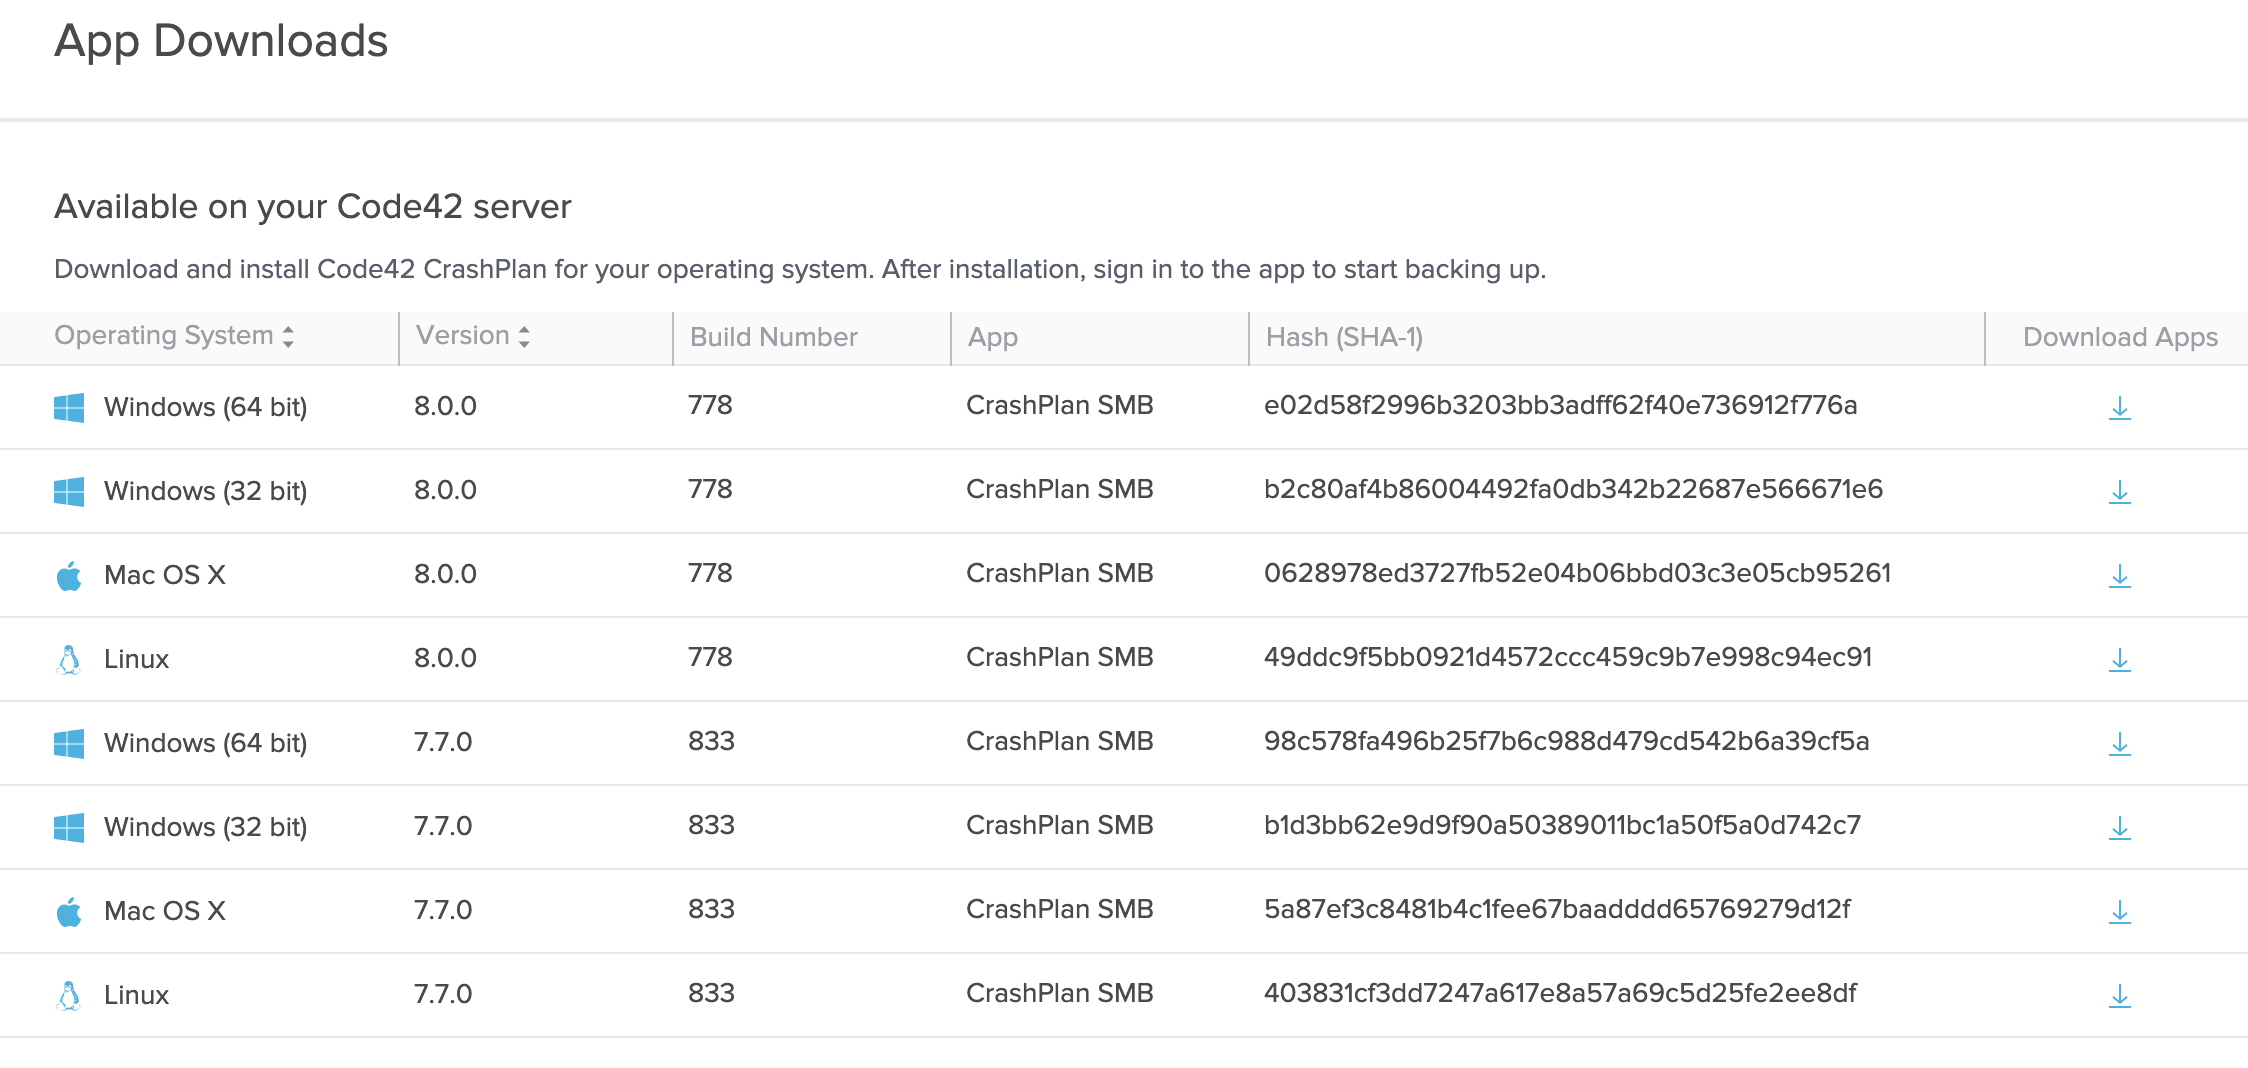Viewport: 2248px width, 1068px height.
Task: Click the Hash (SHA-1) column header
Action: coord(1344,337)
